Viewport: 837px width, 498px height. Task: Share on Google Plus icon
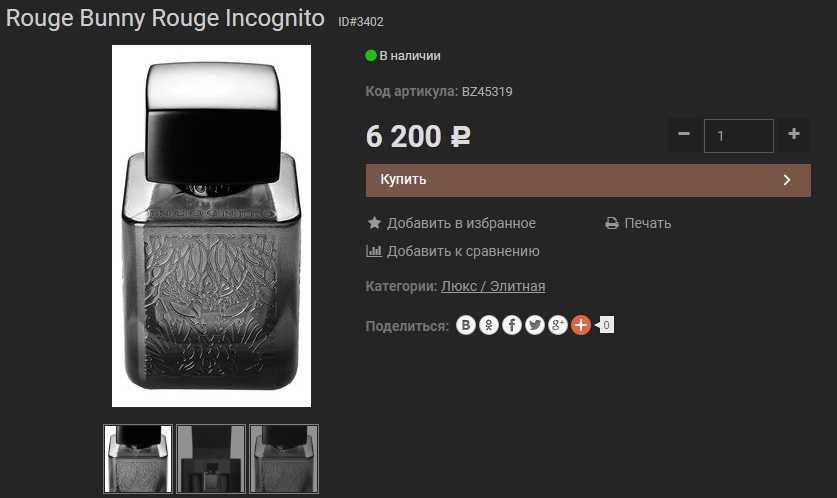557,325
